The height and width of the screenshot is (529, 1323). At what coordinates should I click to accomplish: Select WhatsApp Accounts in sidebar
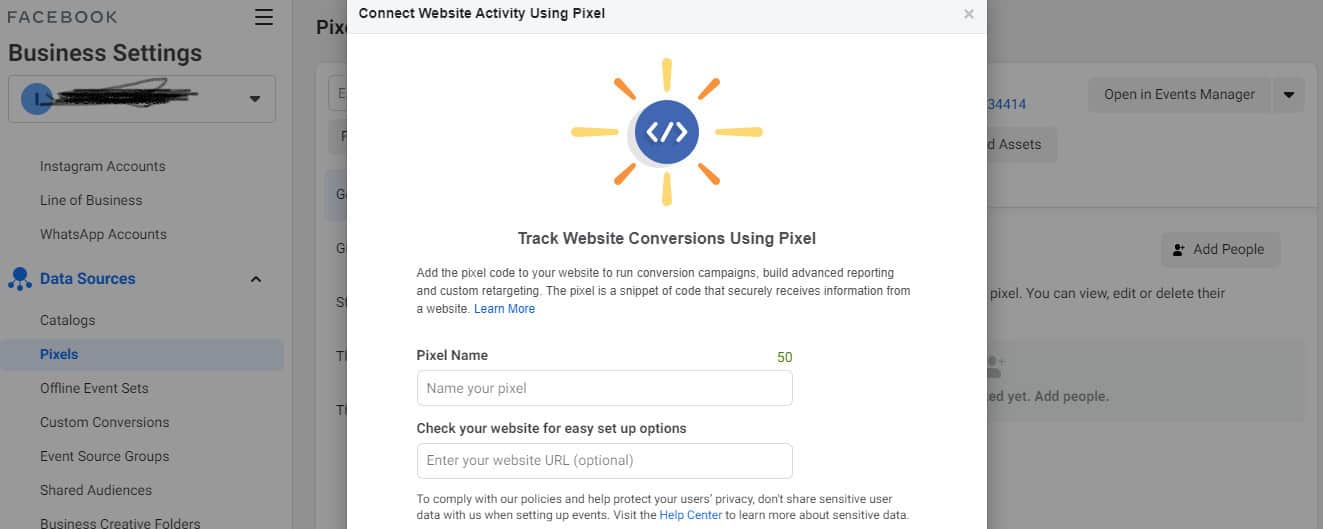point(103,234)
